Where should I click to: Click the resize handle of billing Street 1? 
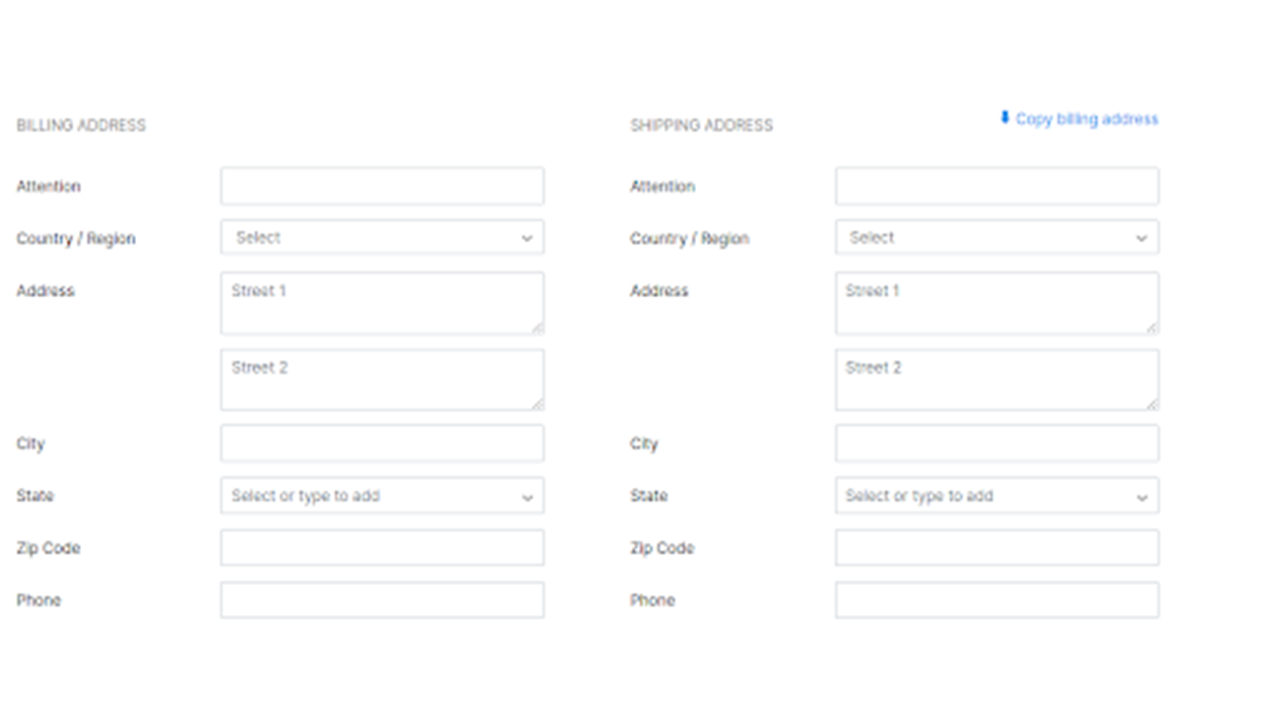pyautogui.click(x=538, y=327)
